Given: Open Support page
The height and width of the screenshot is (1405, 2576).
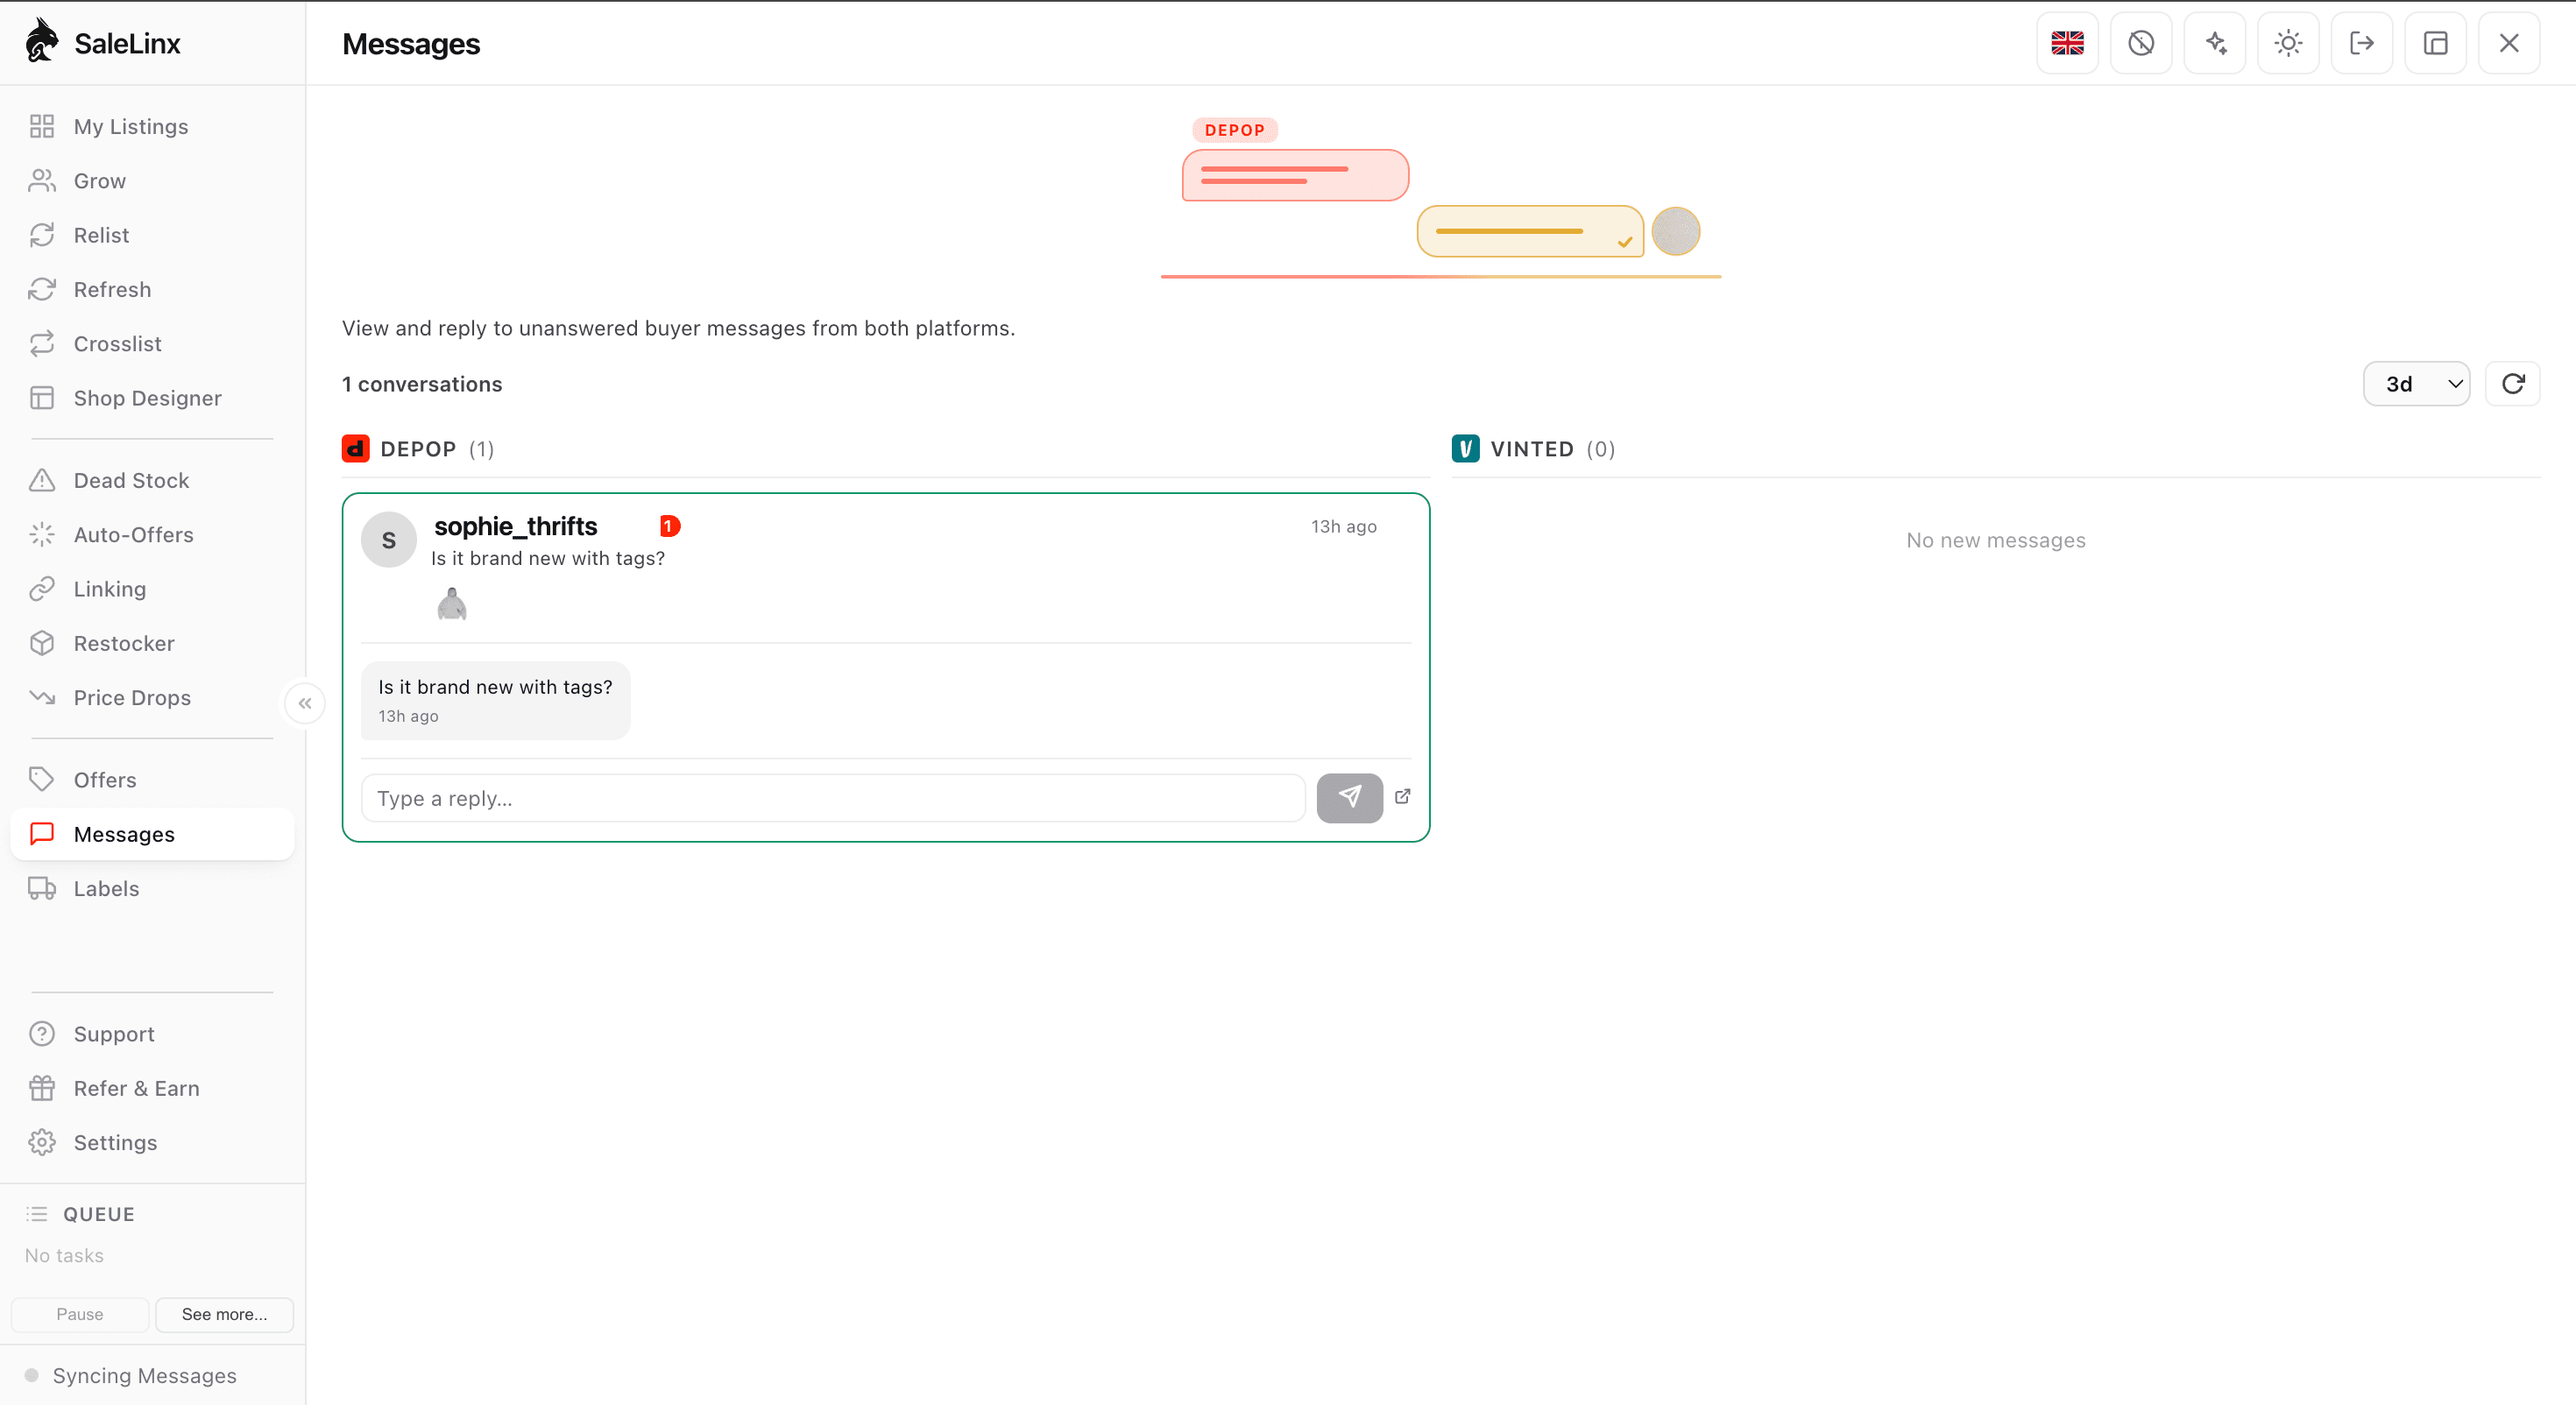Looking at the screenshot, I should 152,1034.
